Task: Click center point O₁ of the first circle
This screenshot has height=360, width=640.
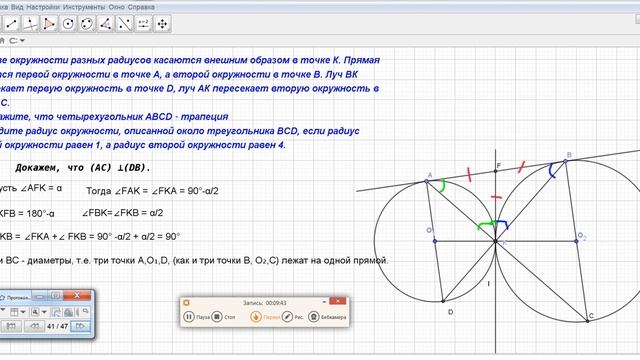Action: (x=435, y=241)
